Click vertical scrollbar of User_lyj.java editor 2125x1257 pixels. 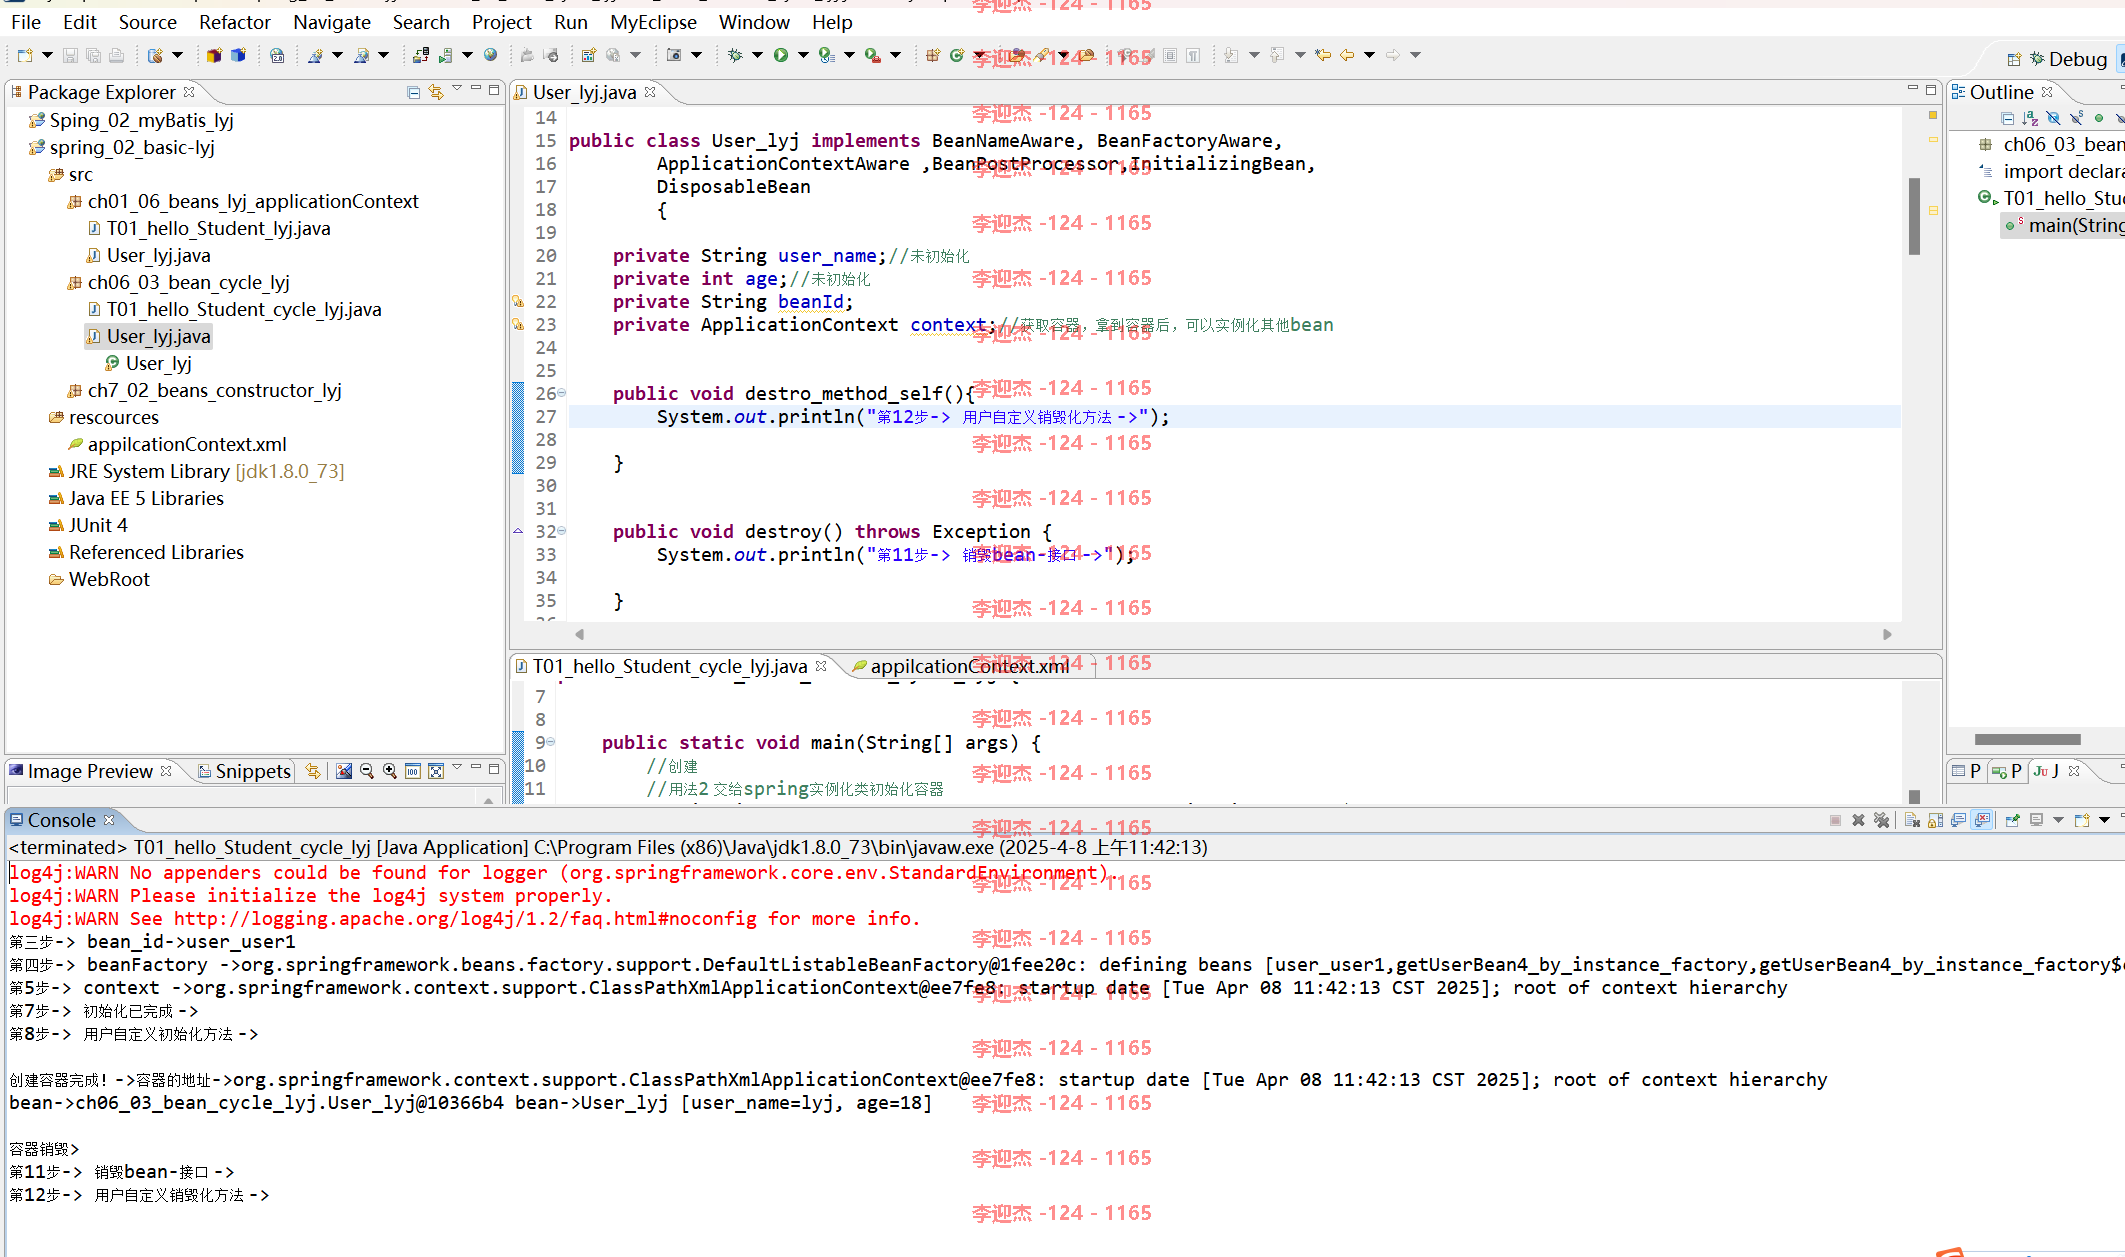click(x=1914, y=216)
